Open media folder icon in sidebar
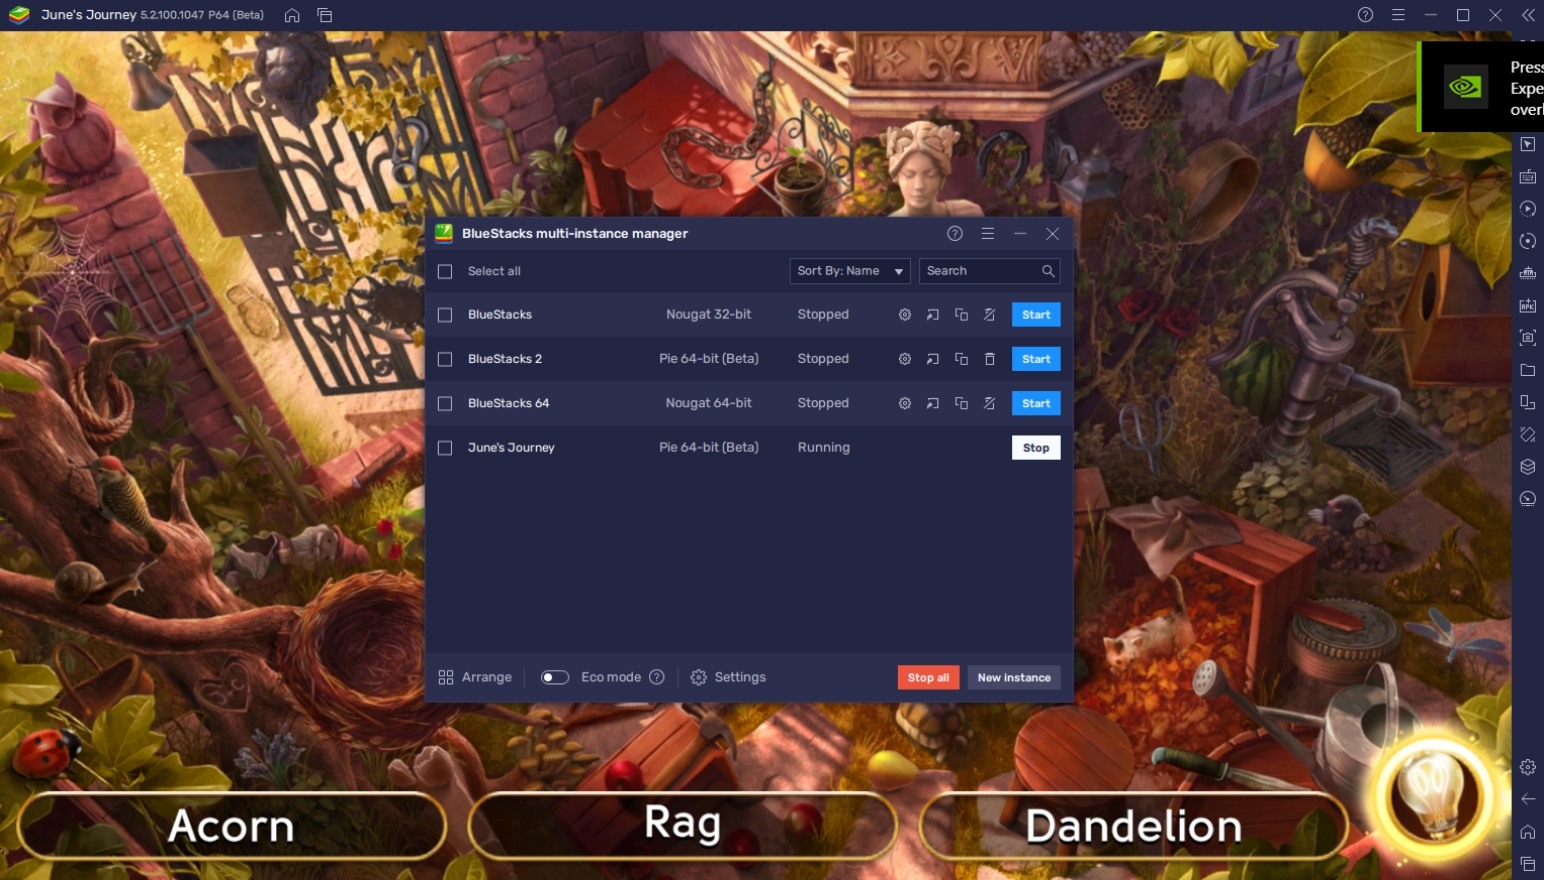The height and width of the screenshot is (880, 1544). (1528, 370)
